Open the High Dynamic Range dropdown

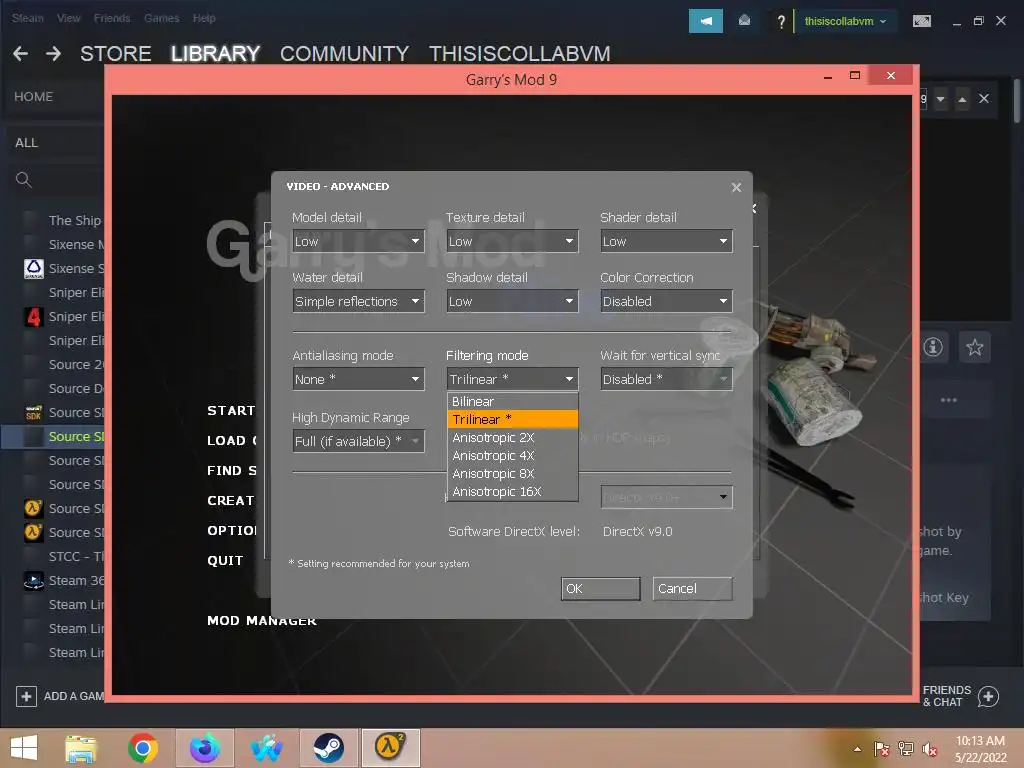click(x=359, y=441)
